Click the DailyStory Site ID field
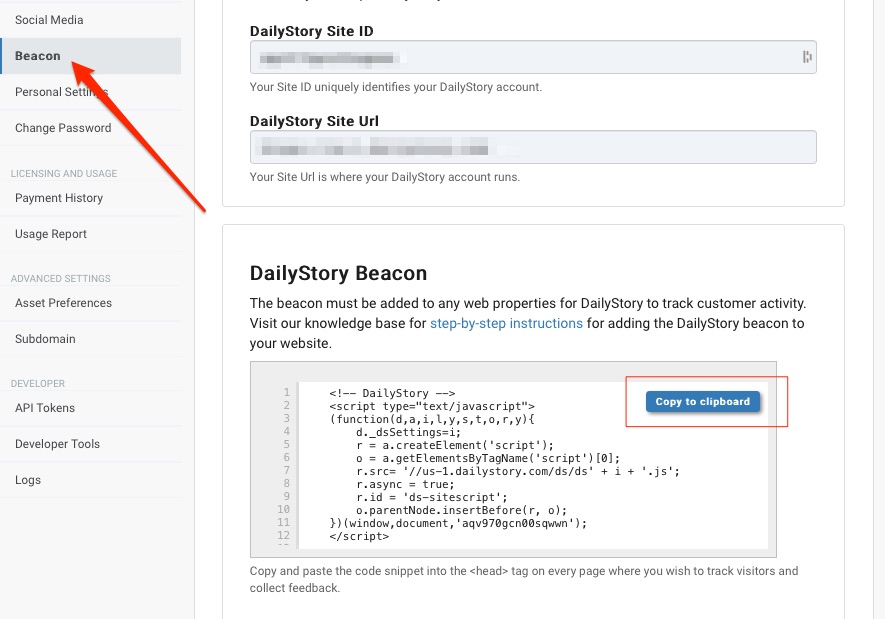Viewport: 885px width, 619px height. [533, 57]
